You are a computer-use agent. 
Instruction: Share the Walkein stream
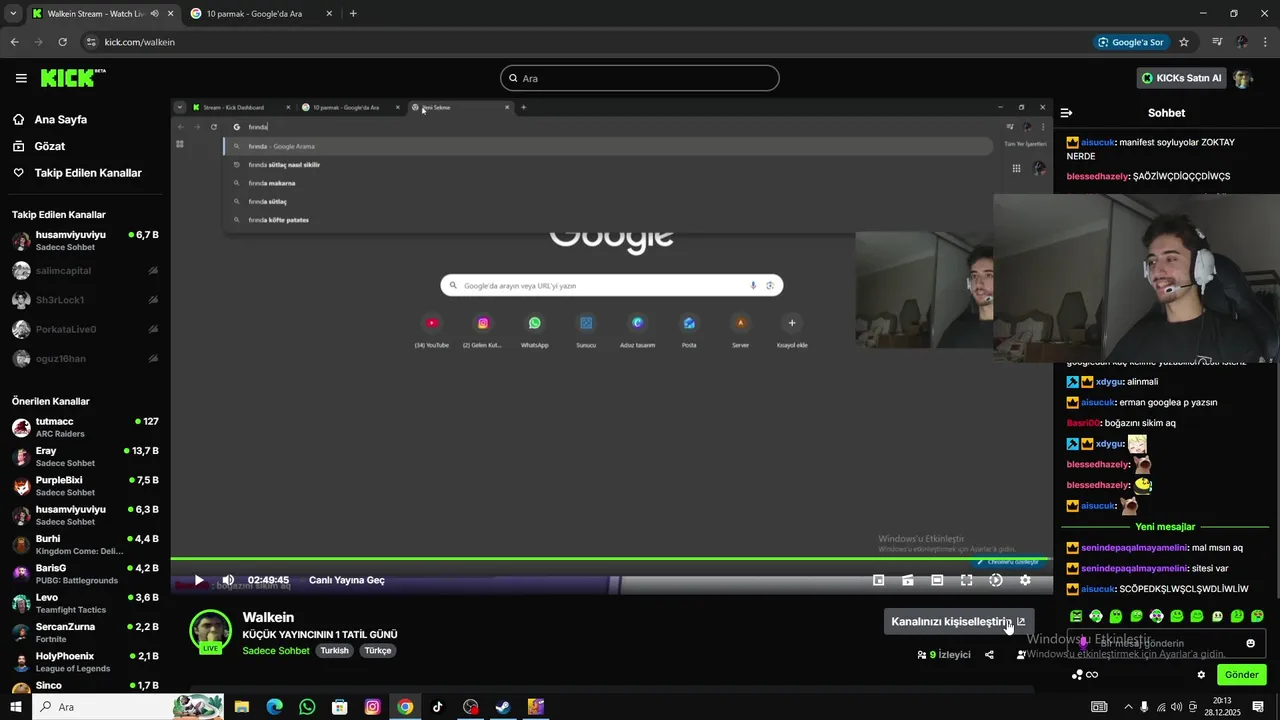(989, 655)
